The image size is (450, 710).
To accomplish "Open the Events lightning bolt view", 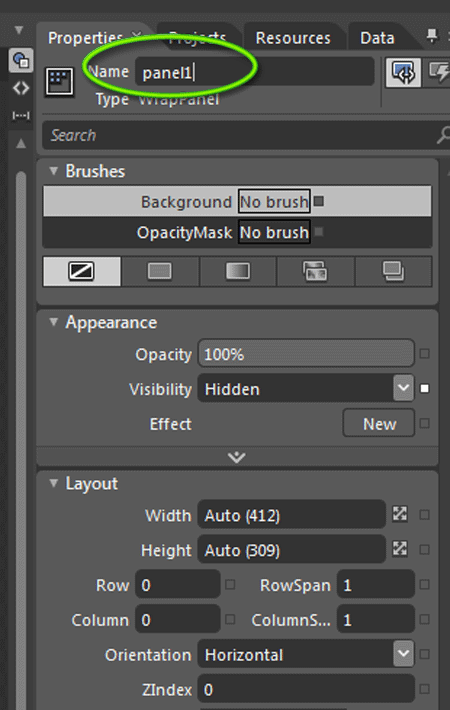I will click(438, 72).
